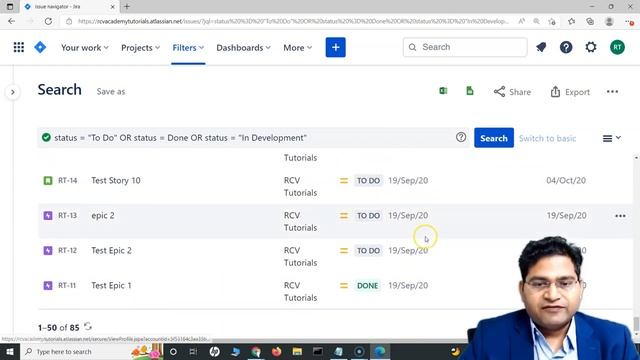Open the RT profile avatar

pyautogui.click(x=617, y=47)
